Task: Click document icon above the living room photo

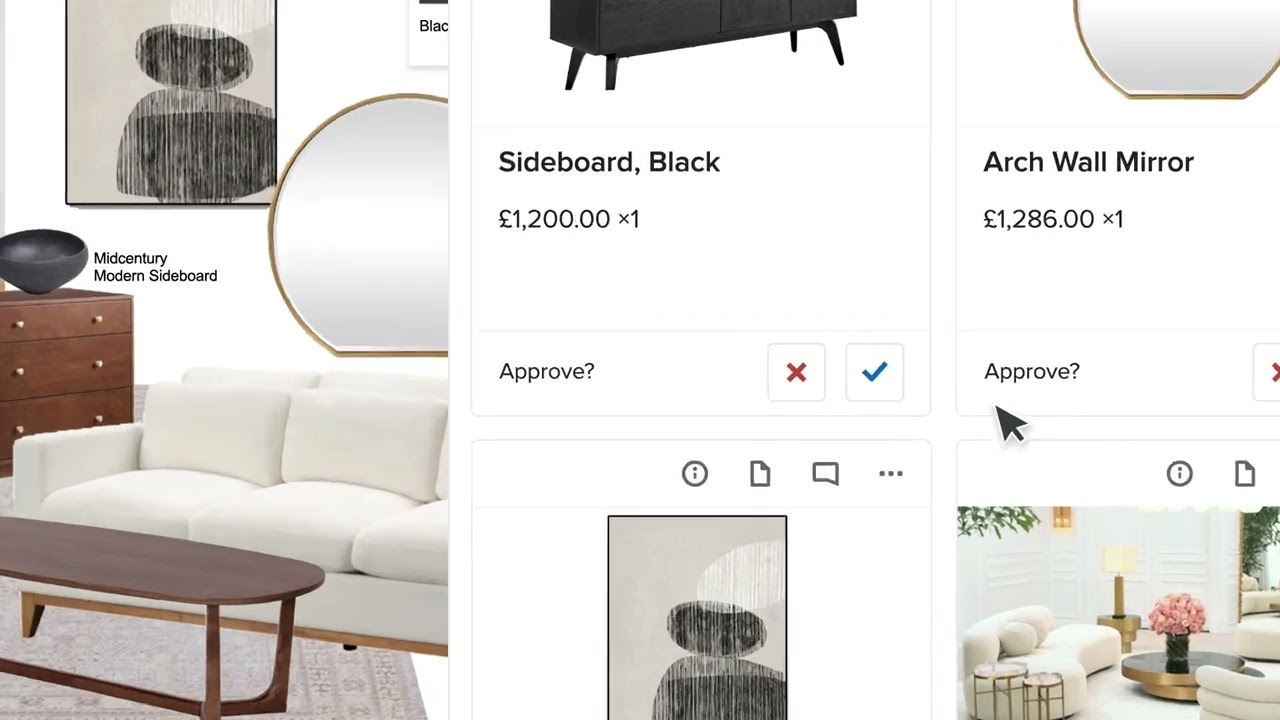Action: (x=1245, y=474)
